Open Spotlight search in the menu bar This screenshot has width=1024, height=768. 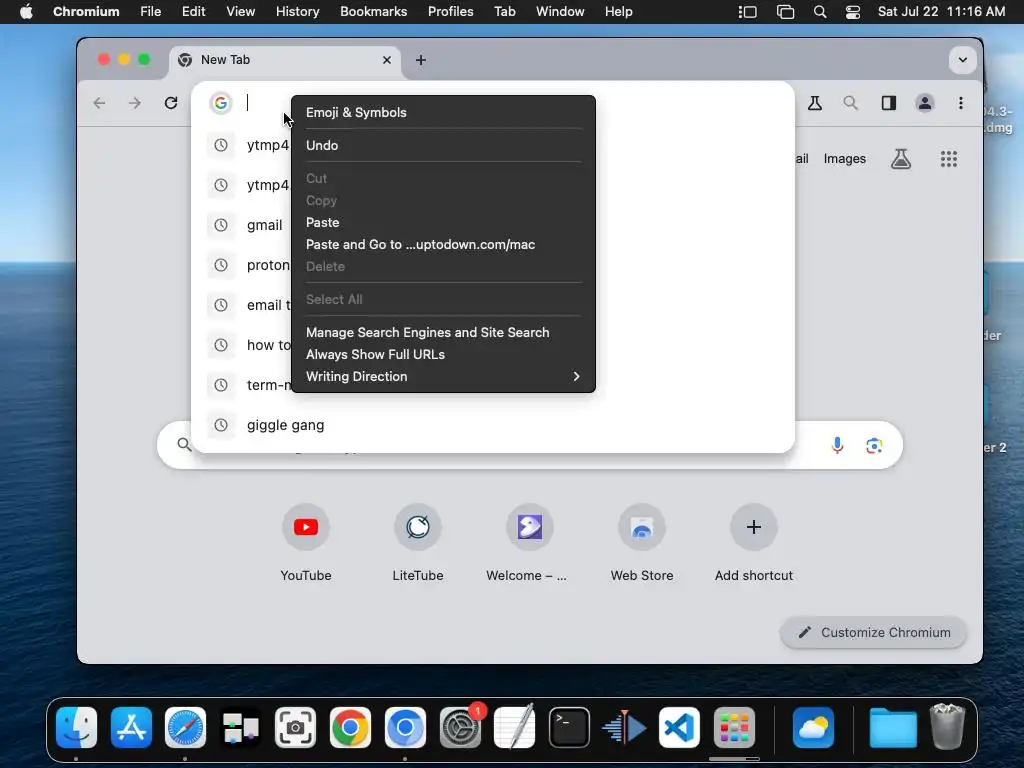[820, 12]
